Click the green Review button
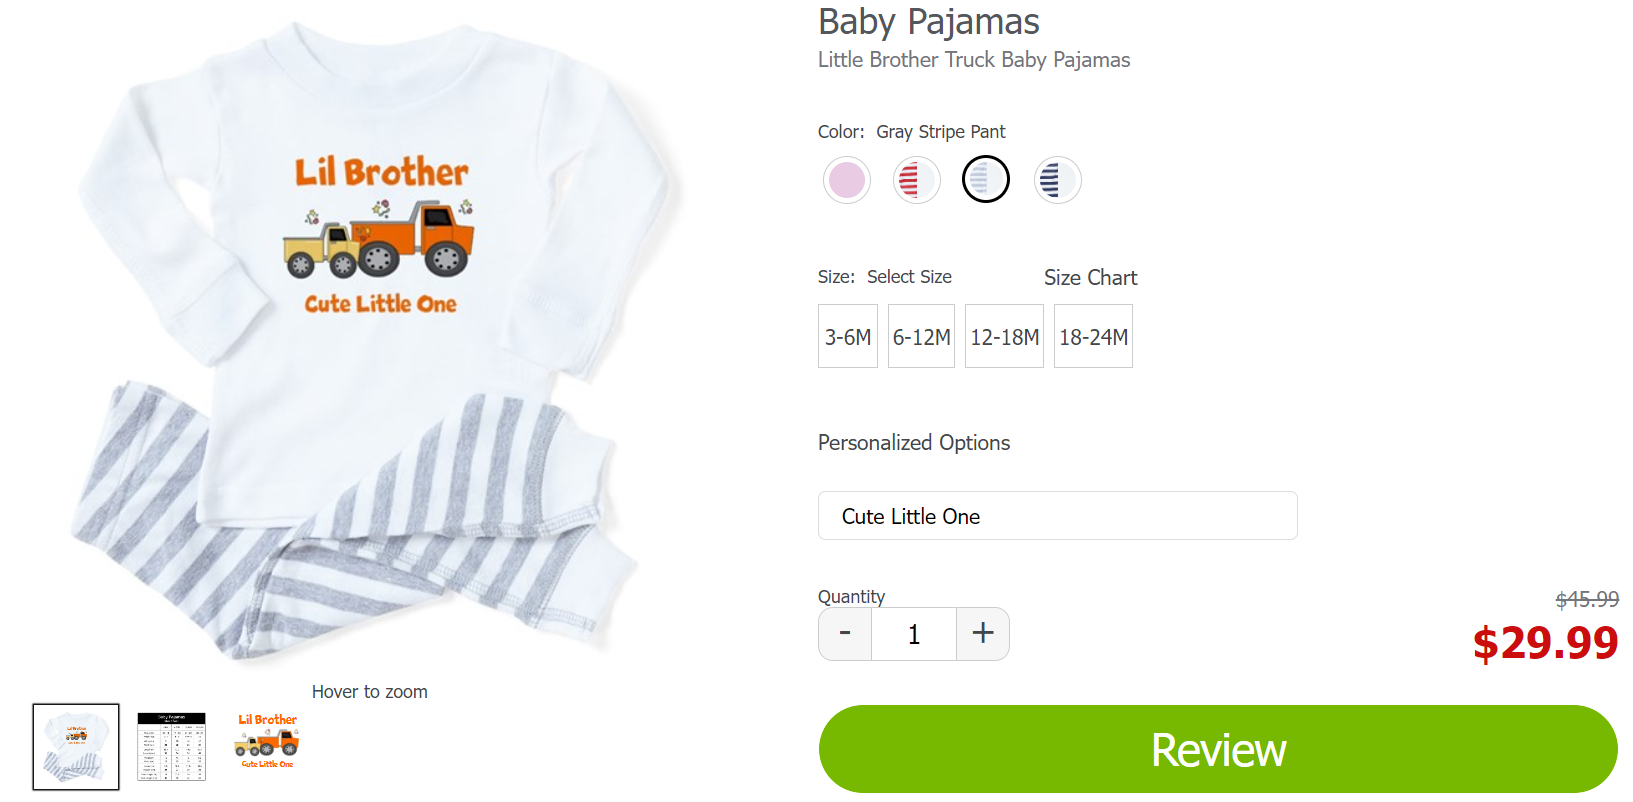 coord(1218,748)
